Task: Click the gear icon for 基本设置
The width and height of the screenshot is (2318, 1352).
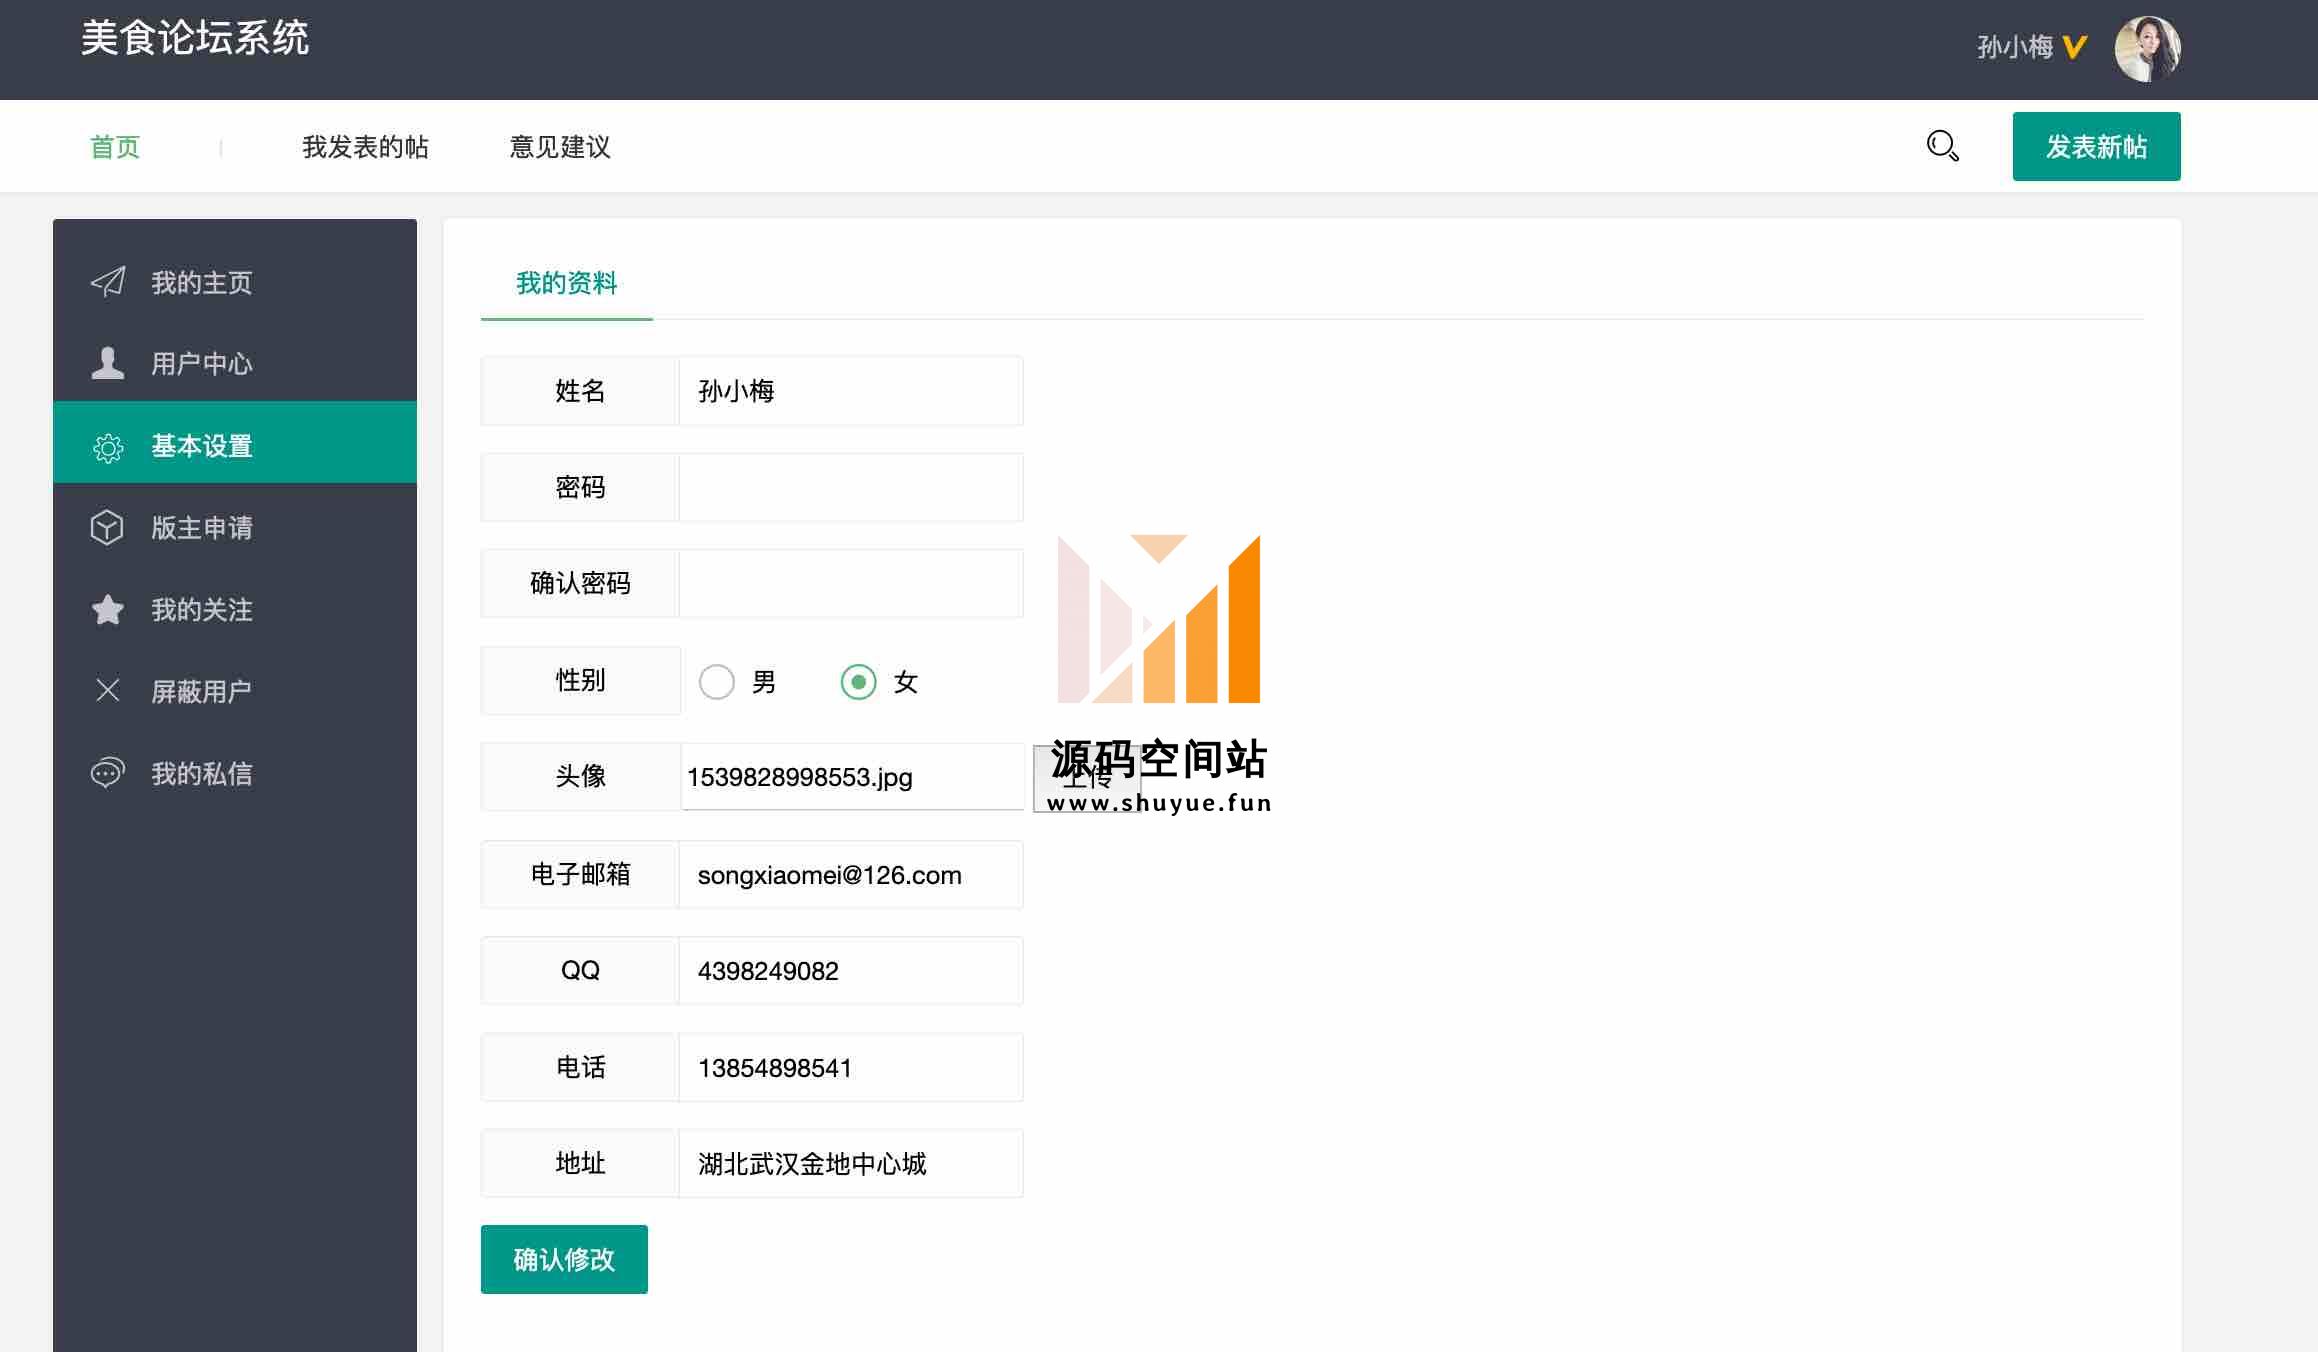Action: tap(108, 447)
